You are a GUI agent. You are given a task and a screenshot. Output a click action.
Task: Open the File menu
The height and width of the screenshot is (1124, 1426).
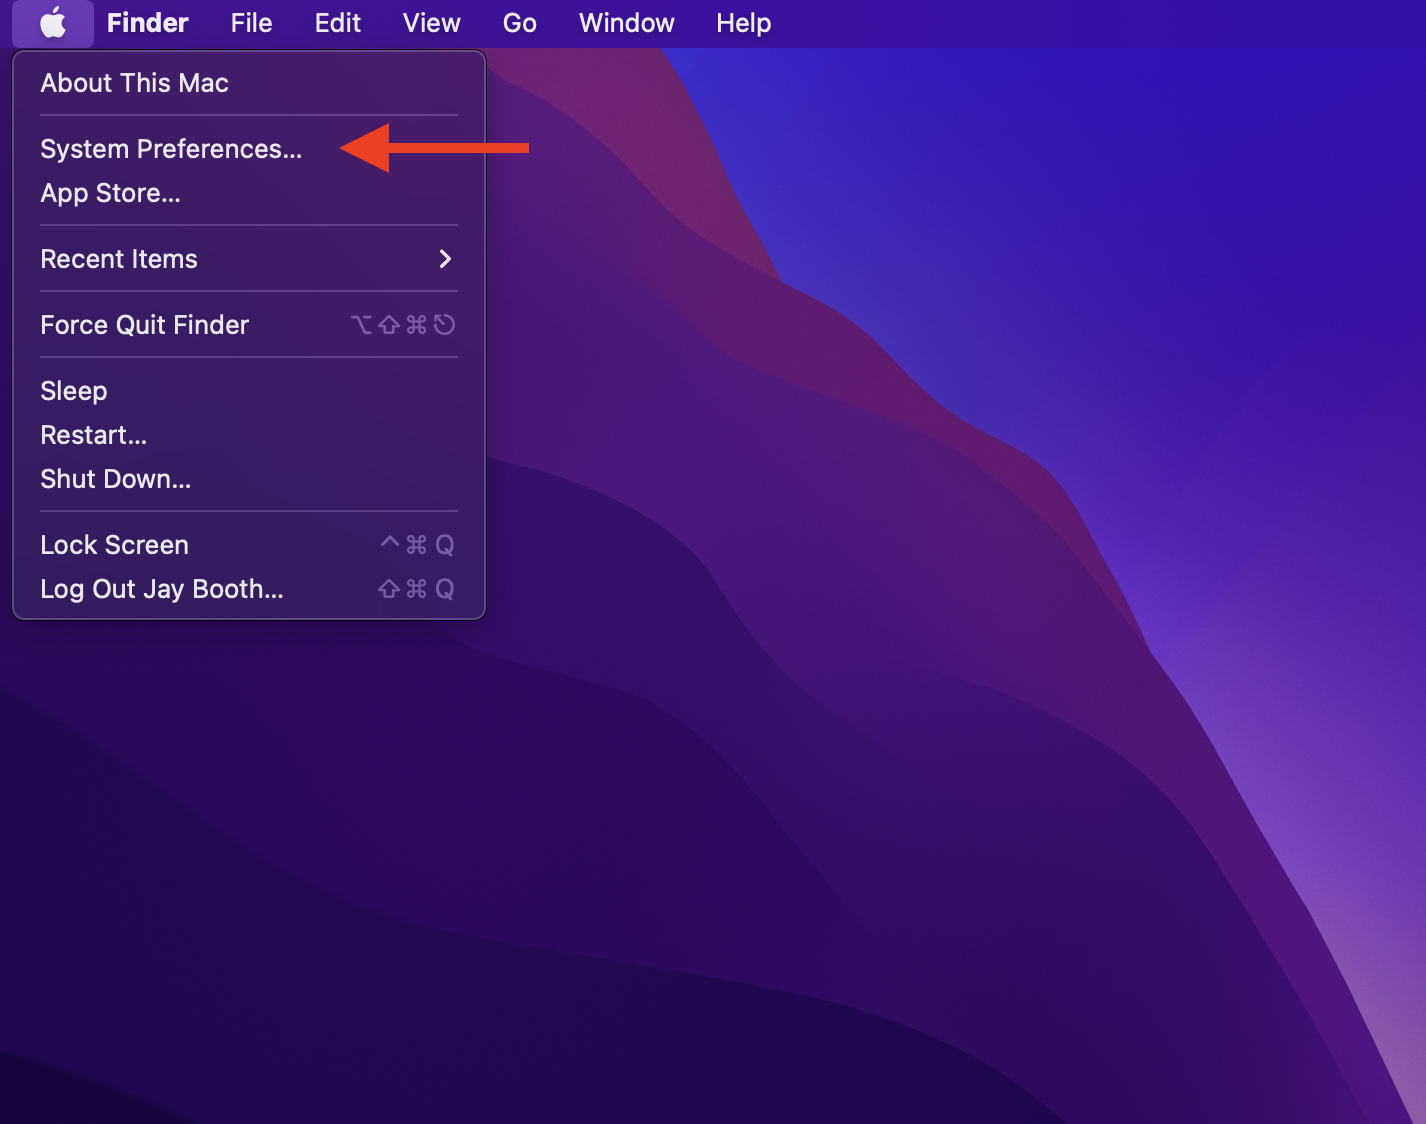tap(250, 23)
